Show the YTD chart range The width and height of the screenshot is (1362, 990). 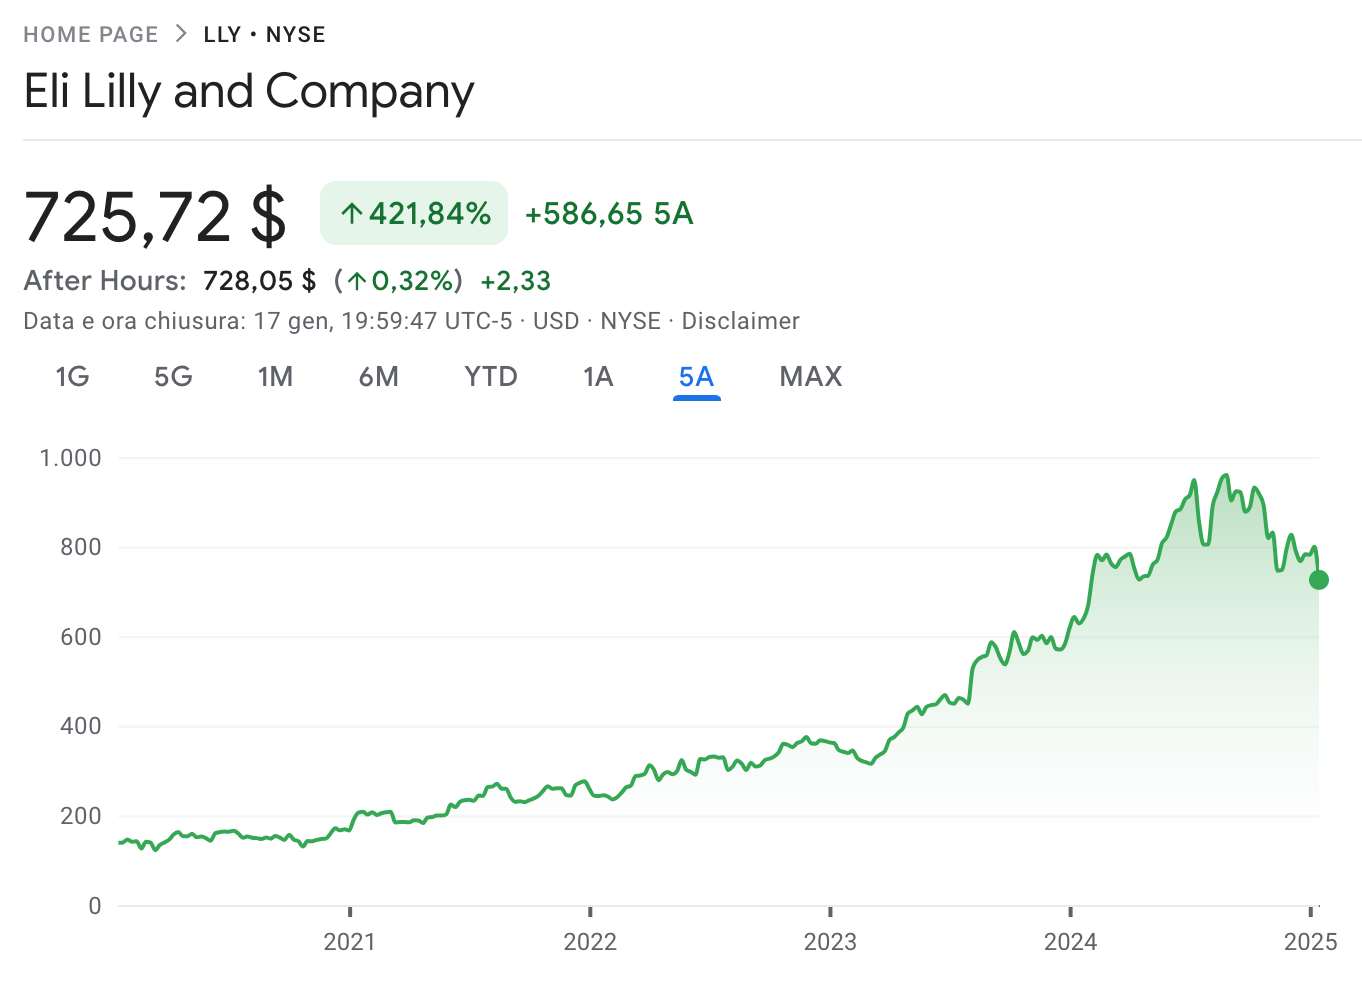click(x=491, y=377)
